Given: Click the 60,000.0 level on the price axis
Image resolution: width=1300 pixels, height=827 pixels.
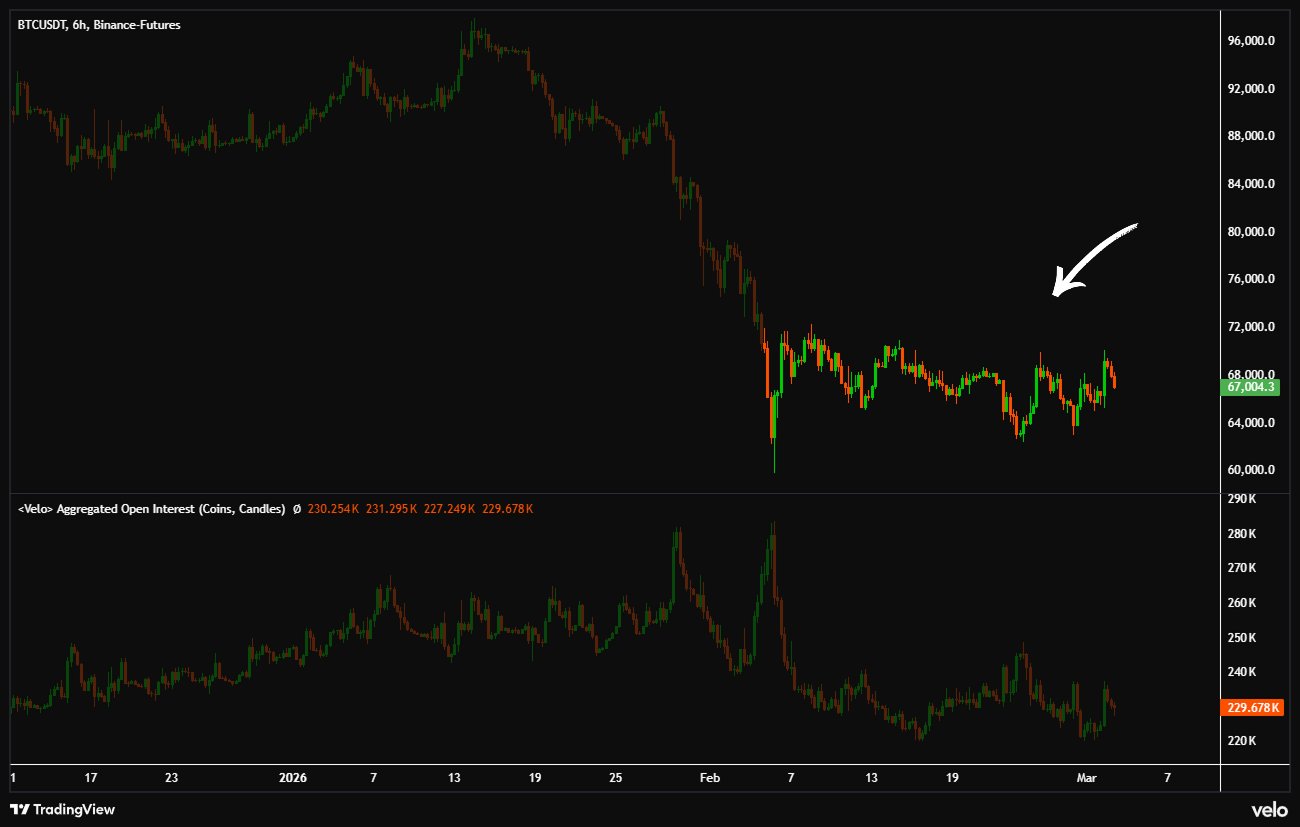Looking at the screenshot, I should tap(1251, 470).
